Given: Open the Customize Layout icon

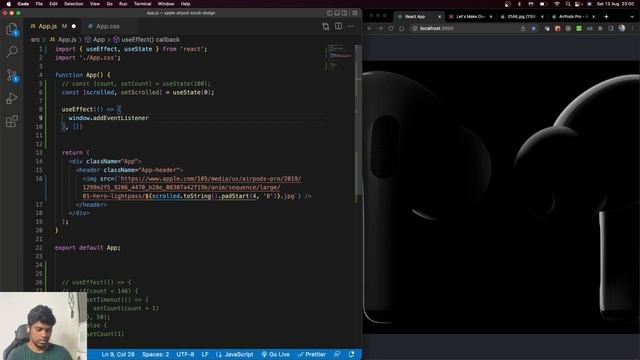Looking at the screenshot, I should [355, 13].
